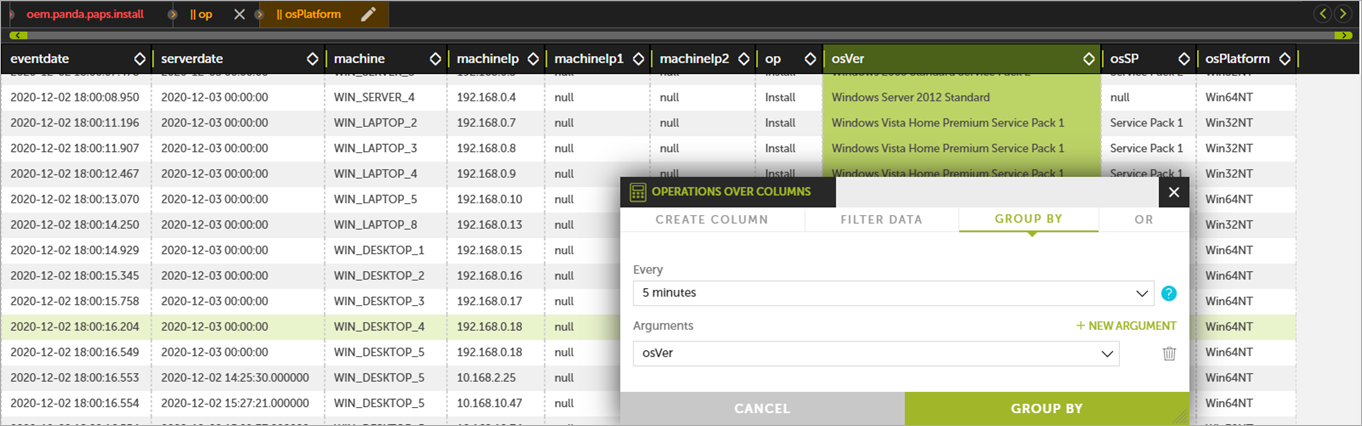Image resolution: width=1362 pixels, height=426 pixels.
Task: Open the osPlatform column diamond menu
Action: pos(1284,59)
